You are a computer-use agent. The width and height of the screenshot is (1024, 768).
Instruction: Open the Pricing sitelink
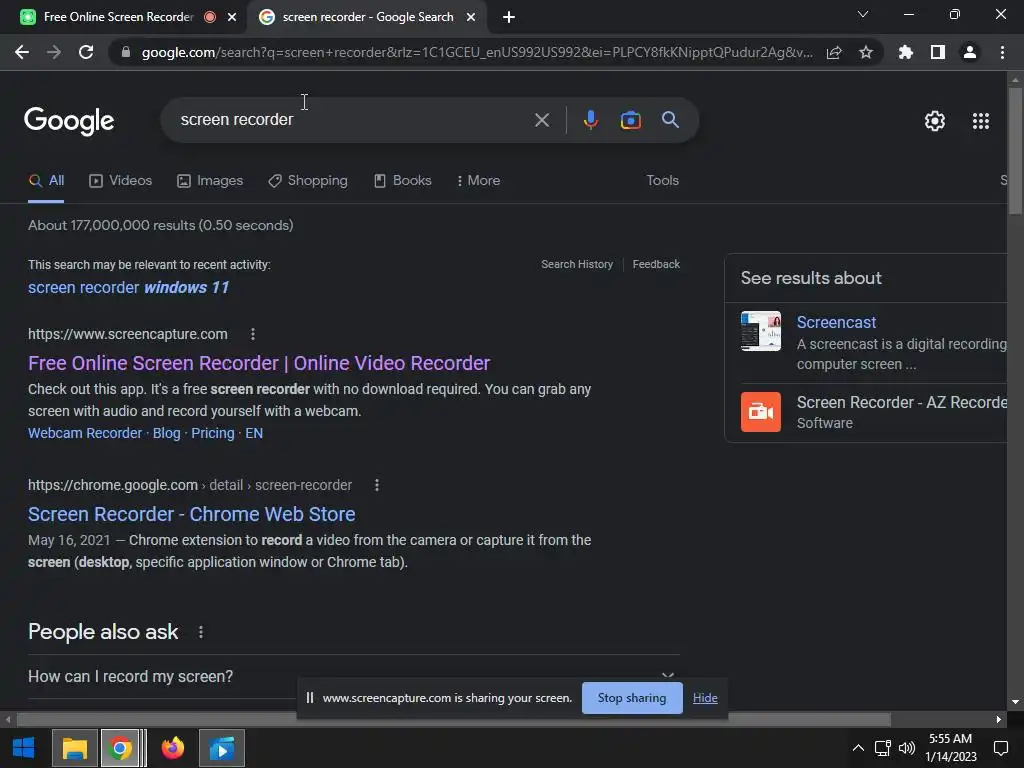point(213,434)
